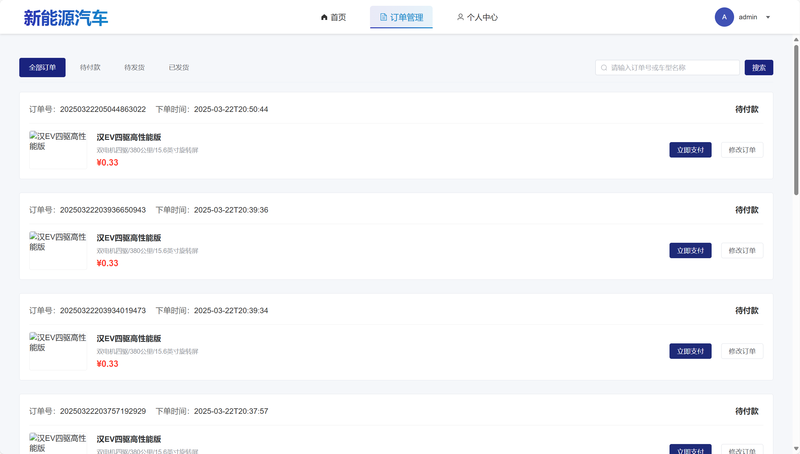
Task: Modify order 20250322203934019473
Action: tap(742, 351)
